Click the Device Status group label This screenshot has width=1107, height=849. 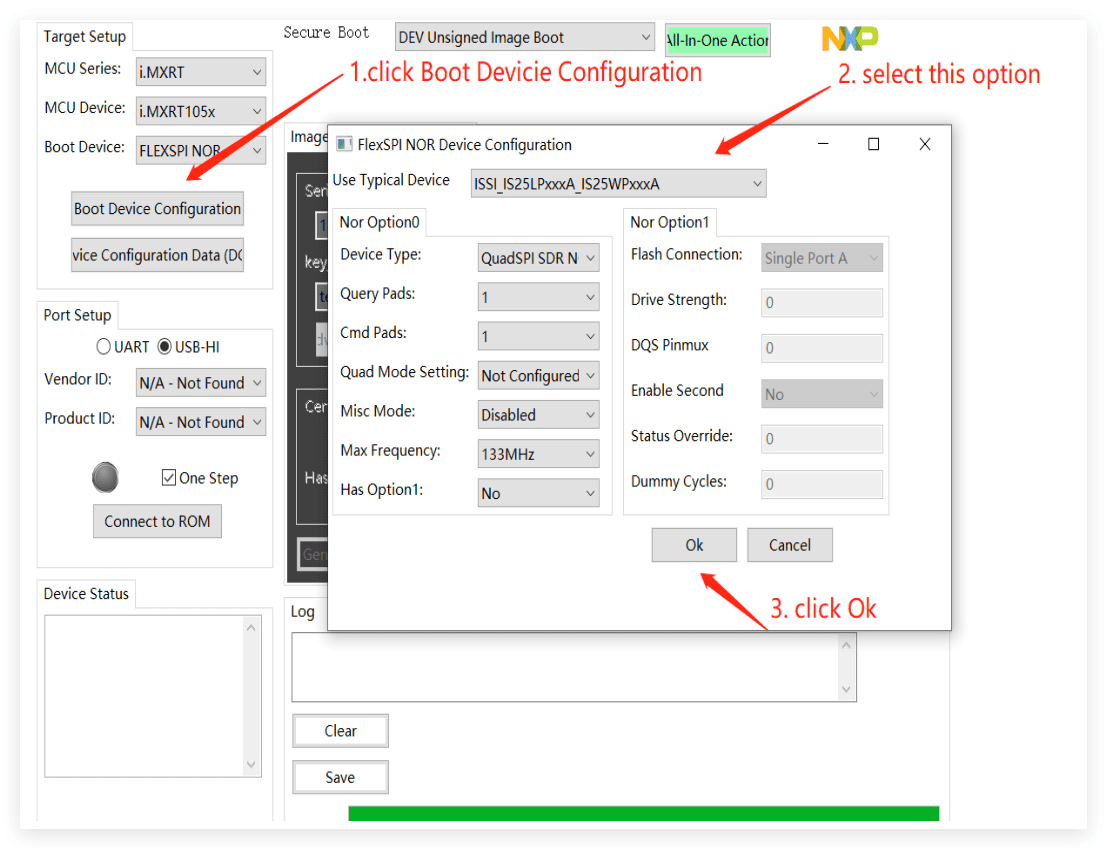(x=86, y=594)
